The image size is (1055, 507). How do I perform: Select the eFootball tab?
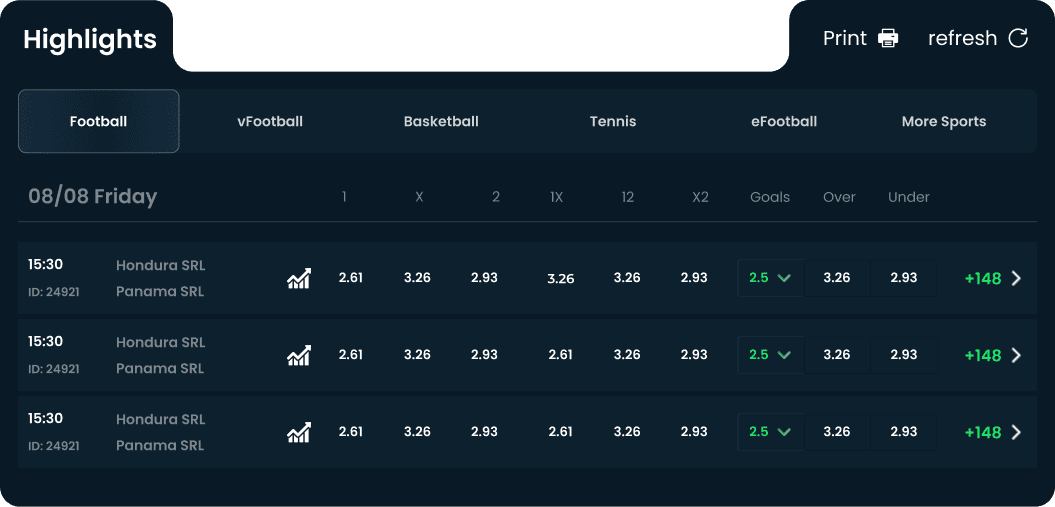[784, 122]
